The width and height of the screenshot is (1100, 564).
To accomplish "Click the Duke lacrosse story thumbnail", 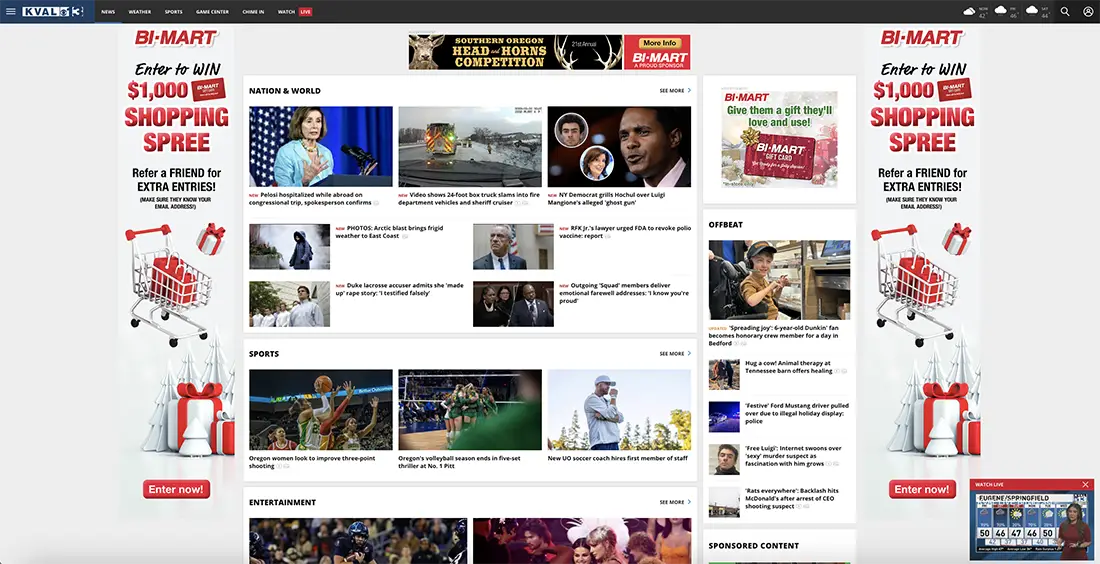I will 289,304.
